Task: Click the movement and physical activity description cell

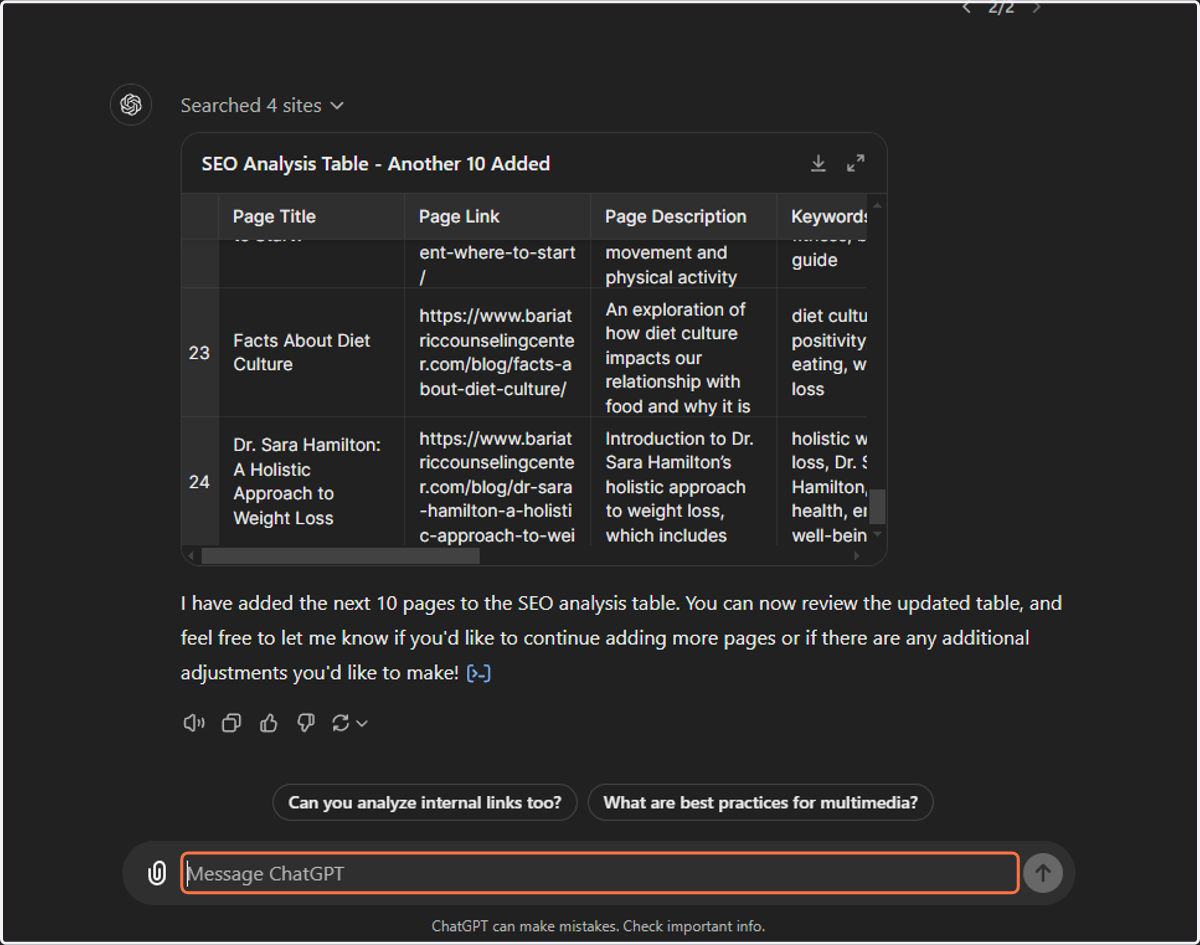Action: pos(683,264)
